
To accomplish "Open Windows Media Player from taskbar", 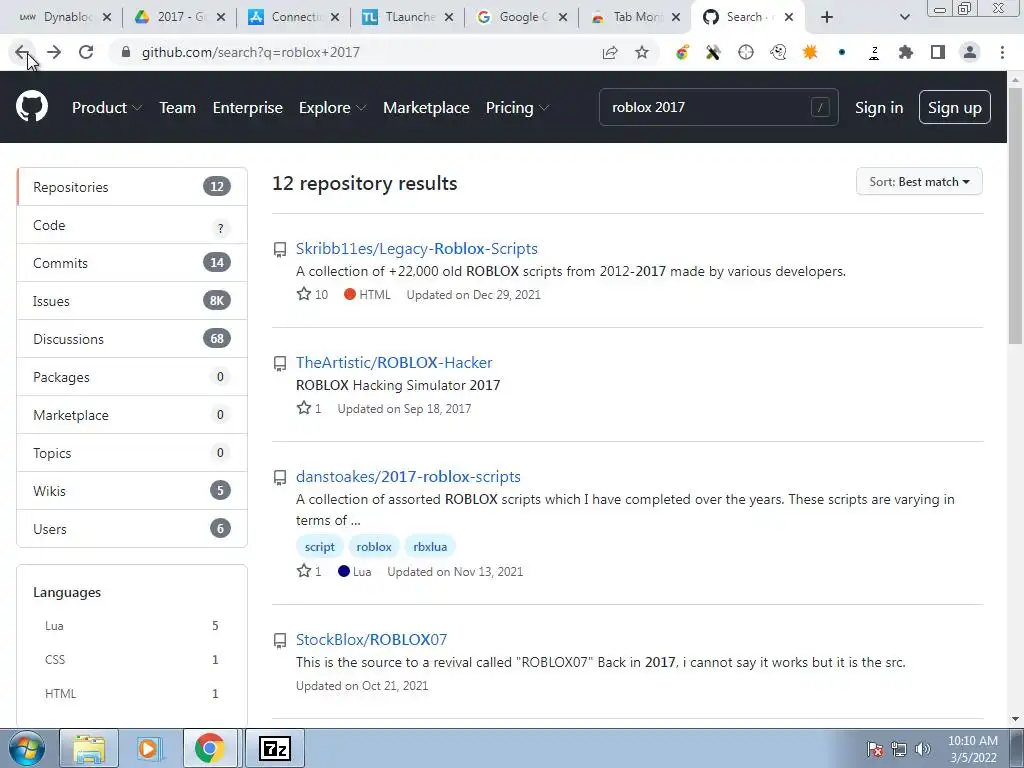I will 149,748.
